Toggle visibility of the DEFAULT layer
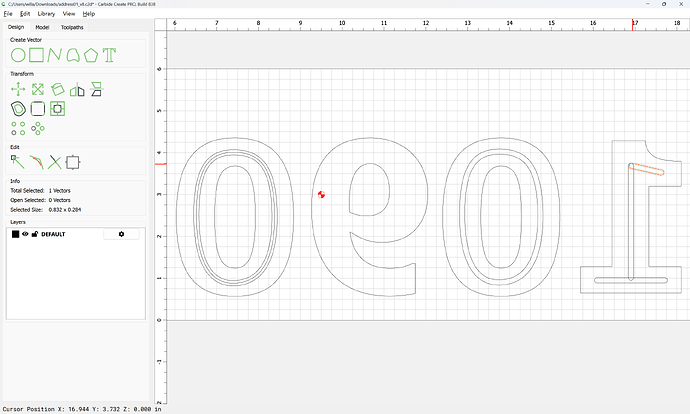Viewport: 690px width, 414px height. pyautogui.click(x=26, y=234)
